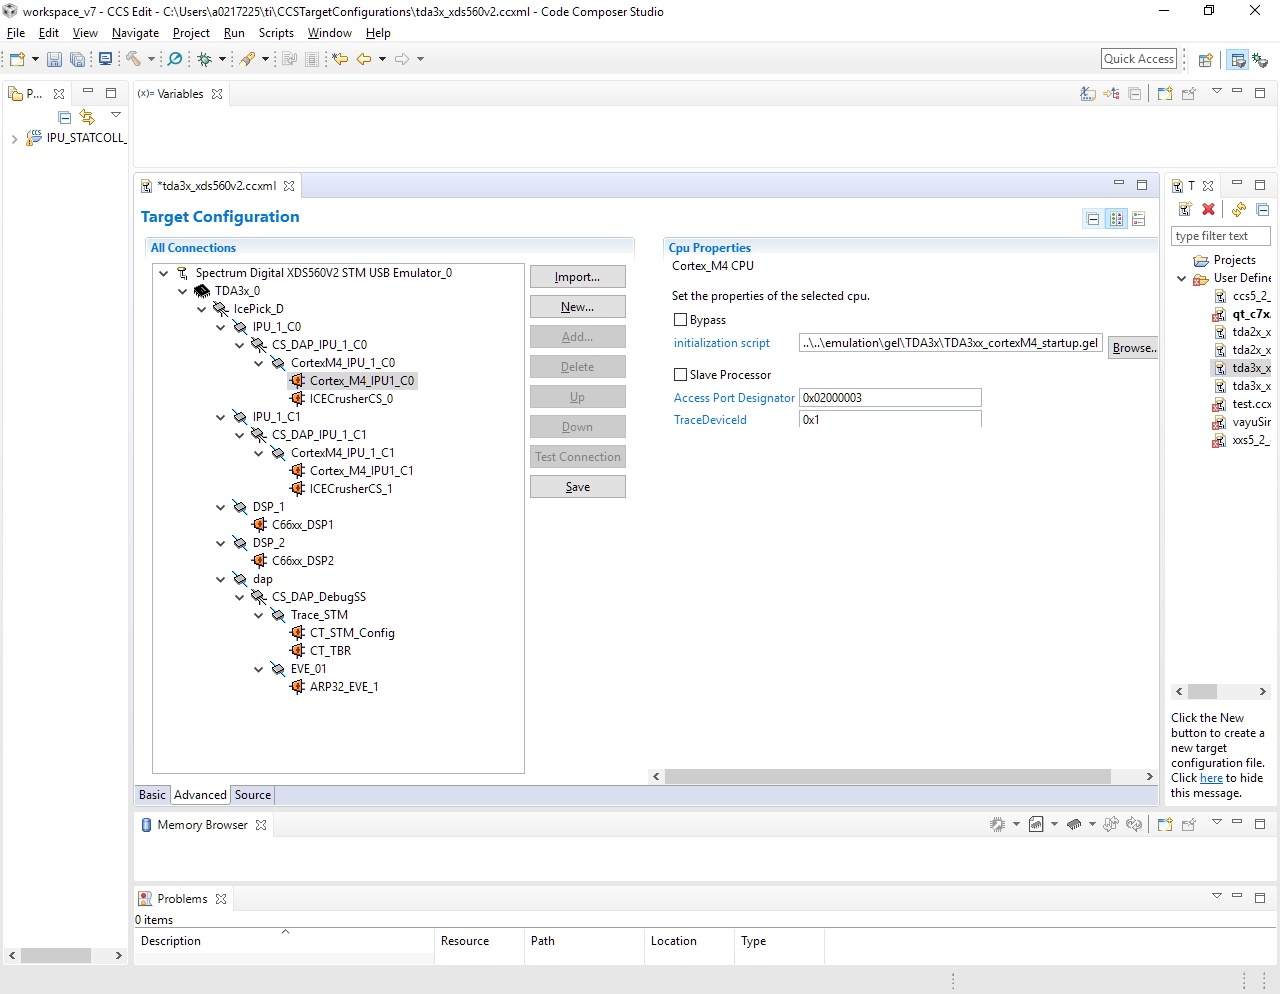The height and width of the screenshot is (994, 1280).
Task: Toggle the last layout icon in Target Configuration header
Action: pos(1139,219)
